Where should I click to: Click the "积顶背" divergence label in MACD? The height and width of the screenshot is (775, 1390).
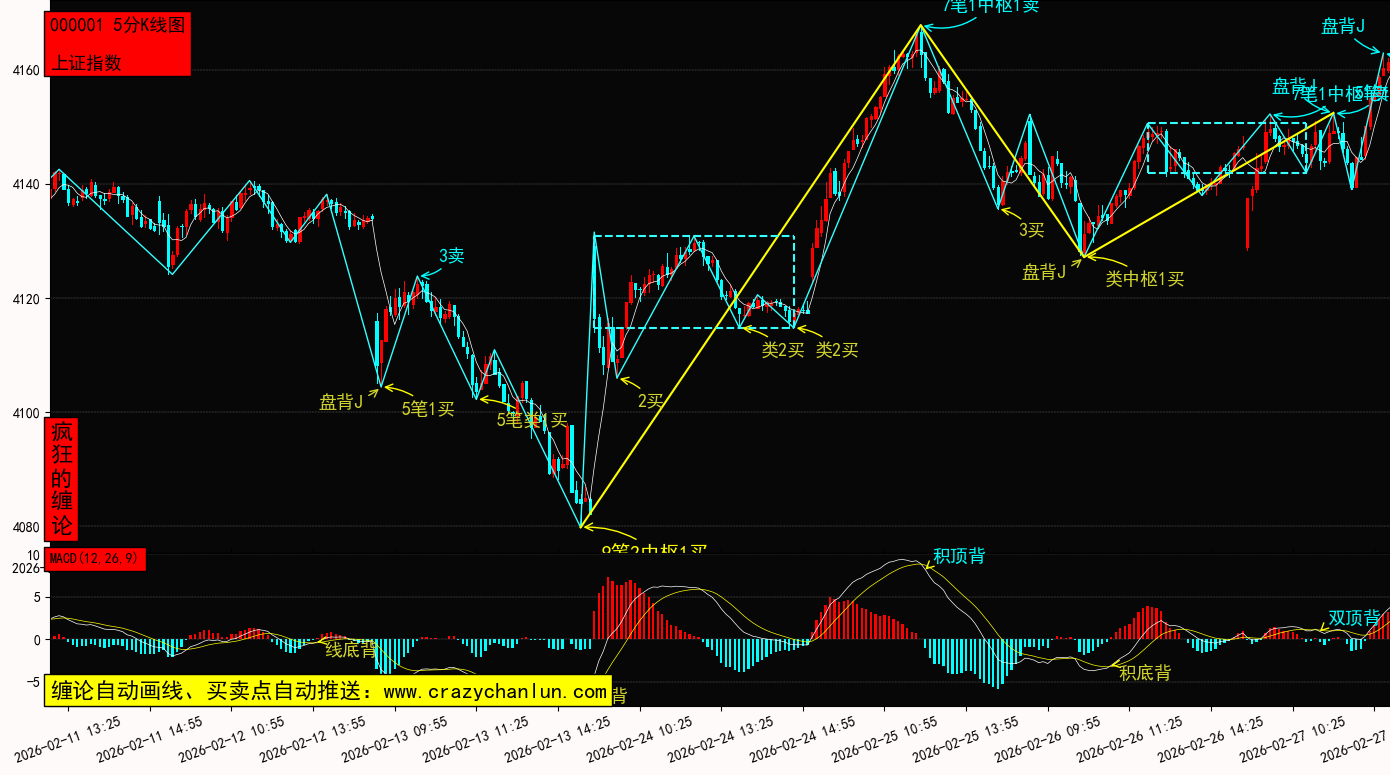pyautogui.click(x=959, y=556)
